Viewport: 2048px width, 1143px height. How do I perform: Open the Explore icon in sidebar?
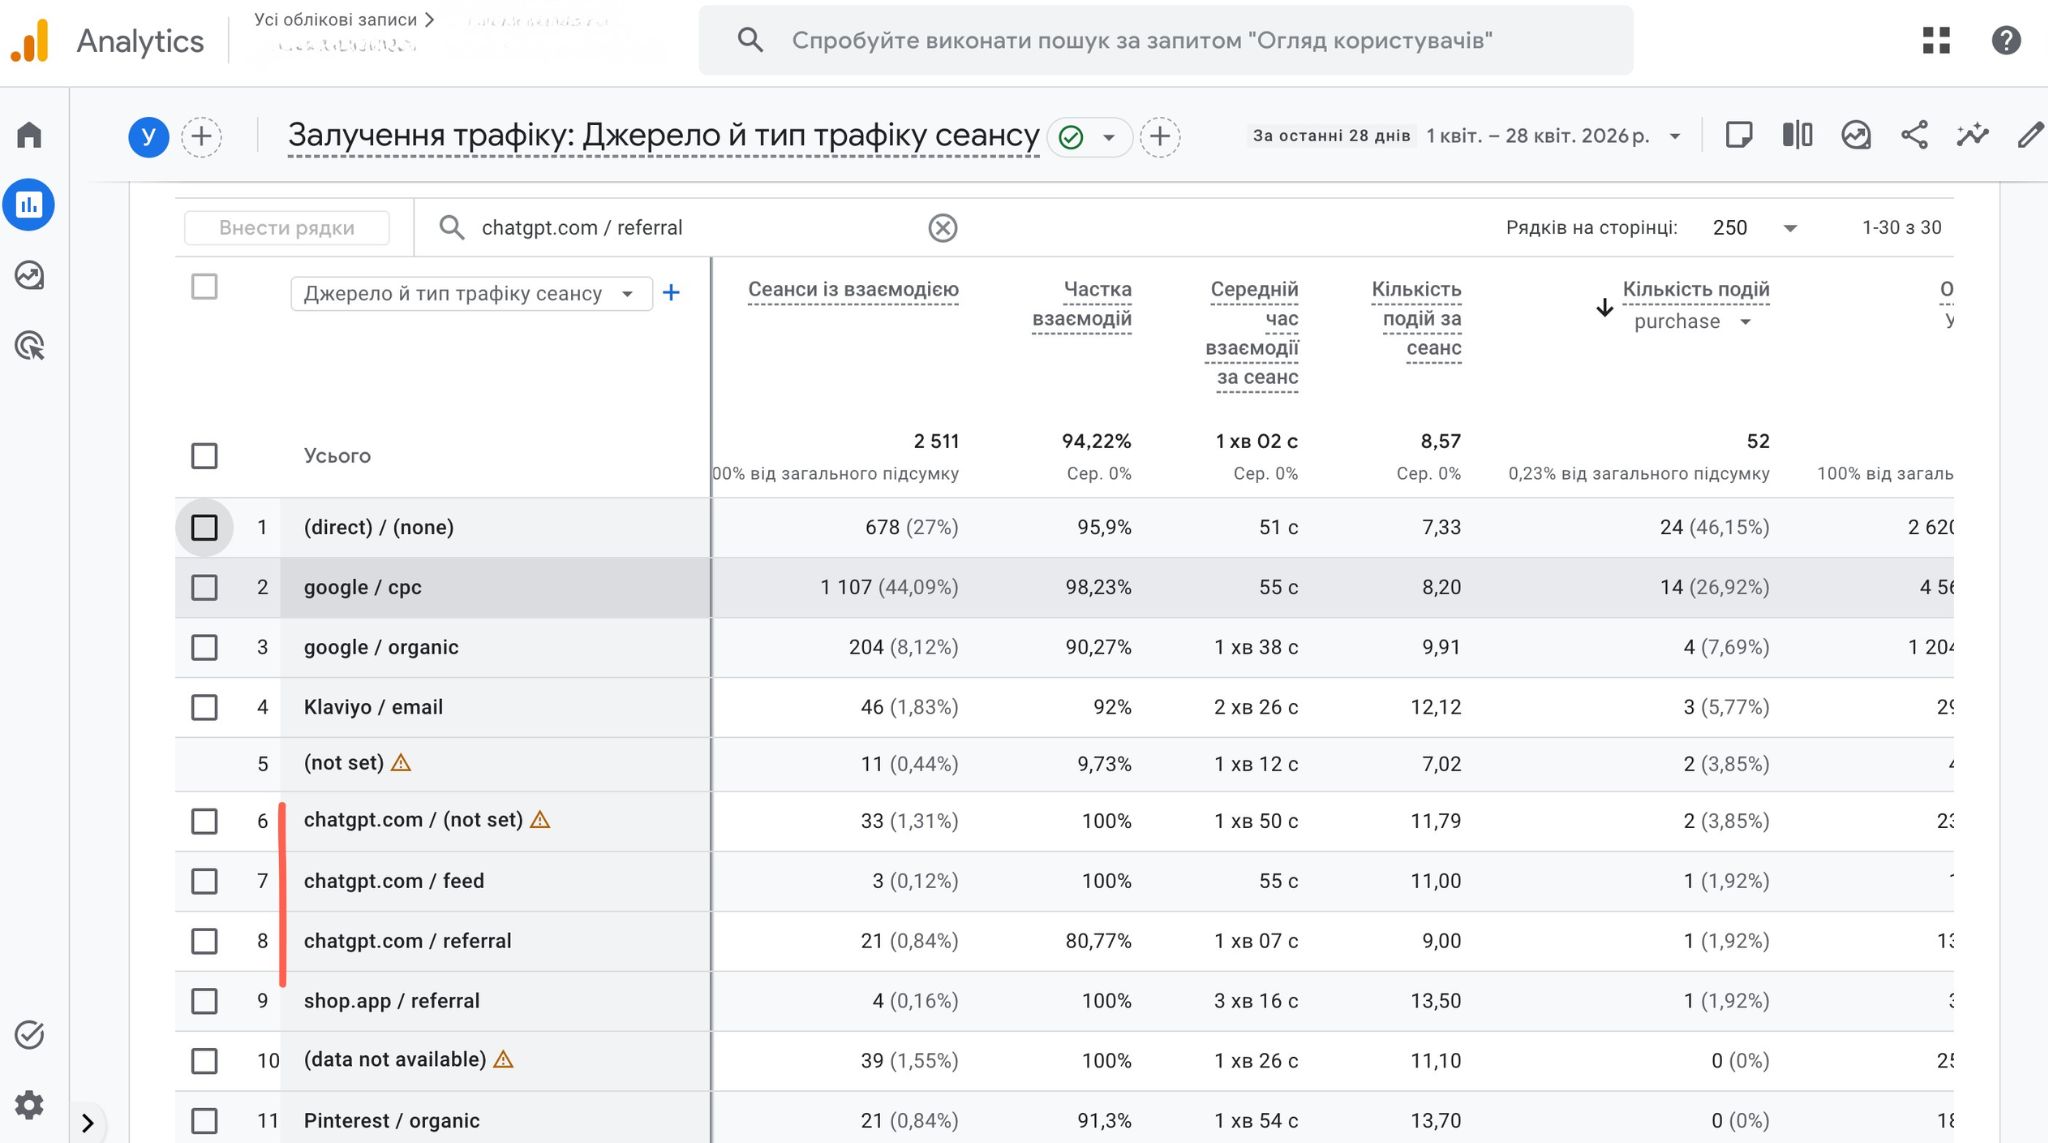click(x=29, y=275)
